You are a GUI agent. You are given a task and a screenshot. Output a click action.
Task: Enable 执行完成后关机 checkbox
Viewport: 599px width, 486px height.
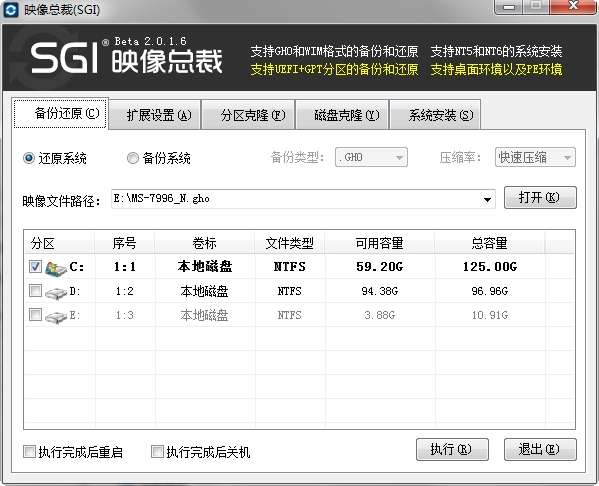coord(157,451)
